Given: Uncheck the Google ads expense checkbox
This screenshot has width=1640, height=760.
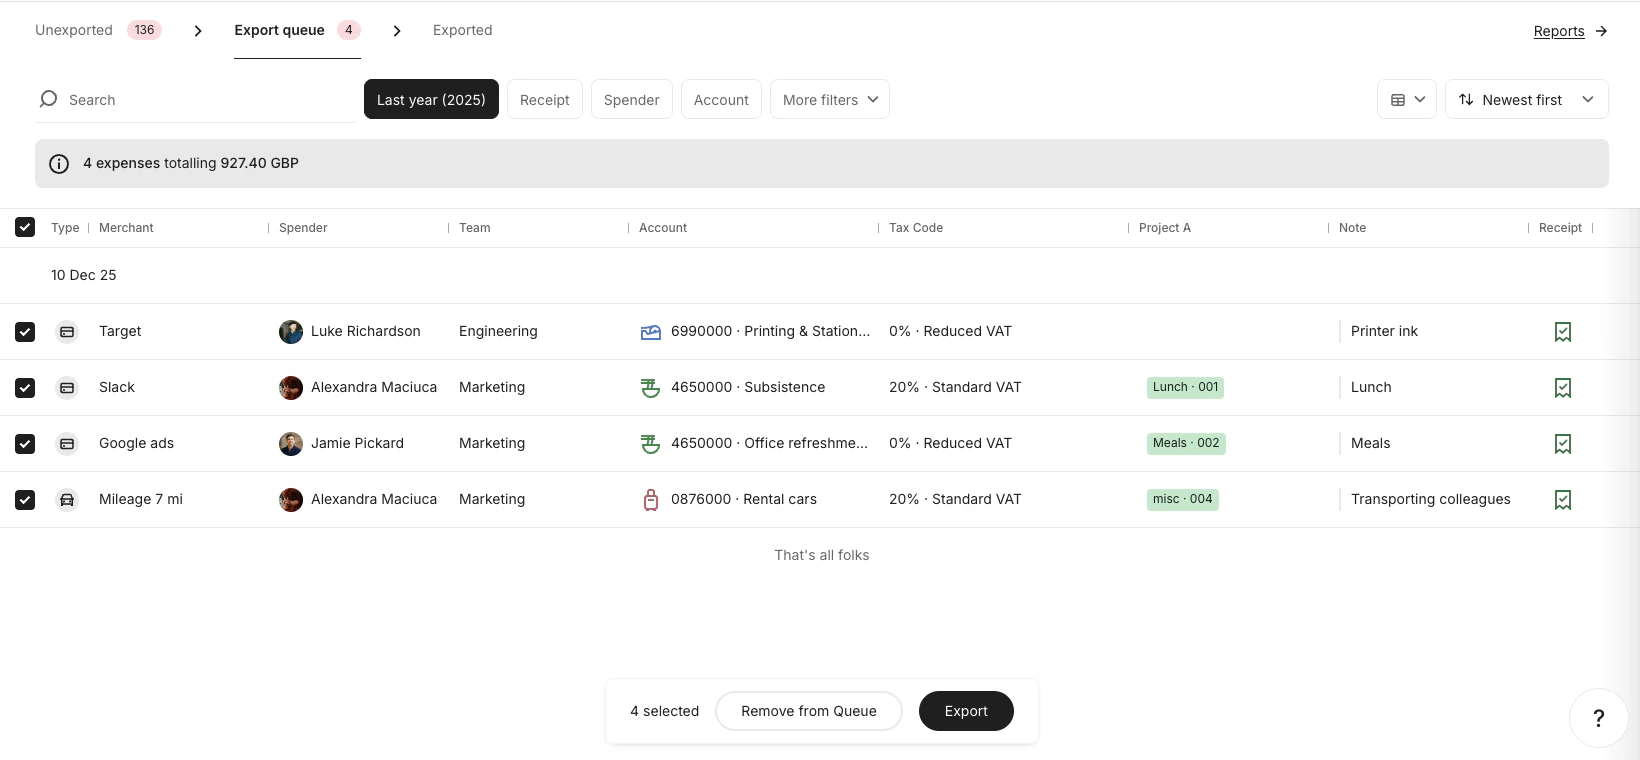Looking at the screenshot, I should [25, 443].
